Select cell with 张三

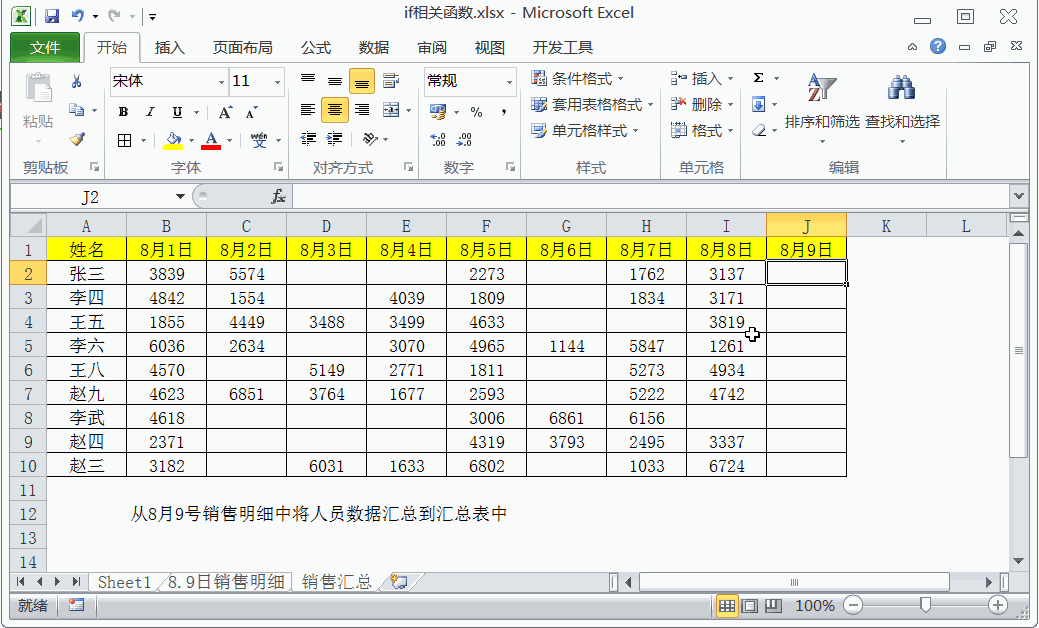tap(86, 274)
